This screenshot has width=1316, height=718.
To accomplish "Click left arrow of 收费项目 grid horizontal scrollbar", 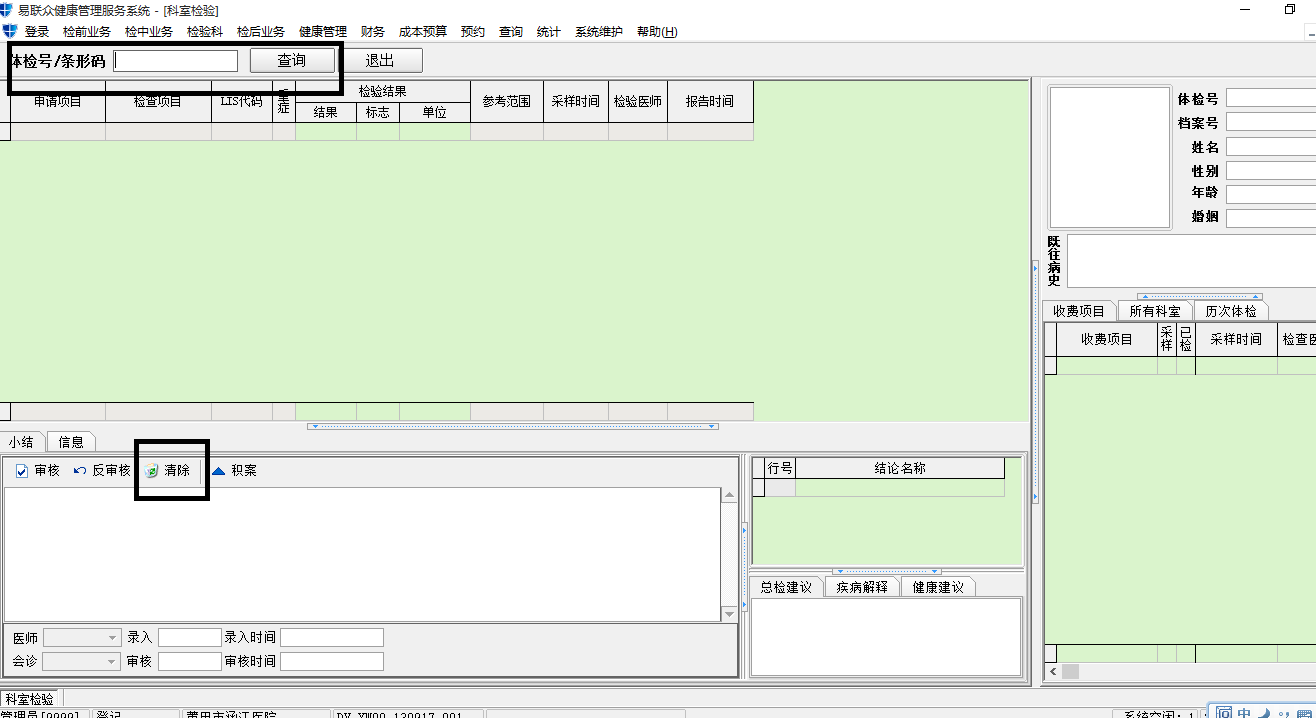I will click(1051, 672).
